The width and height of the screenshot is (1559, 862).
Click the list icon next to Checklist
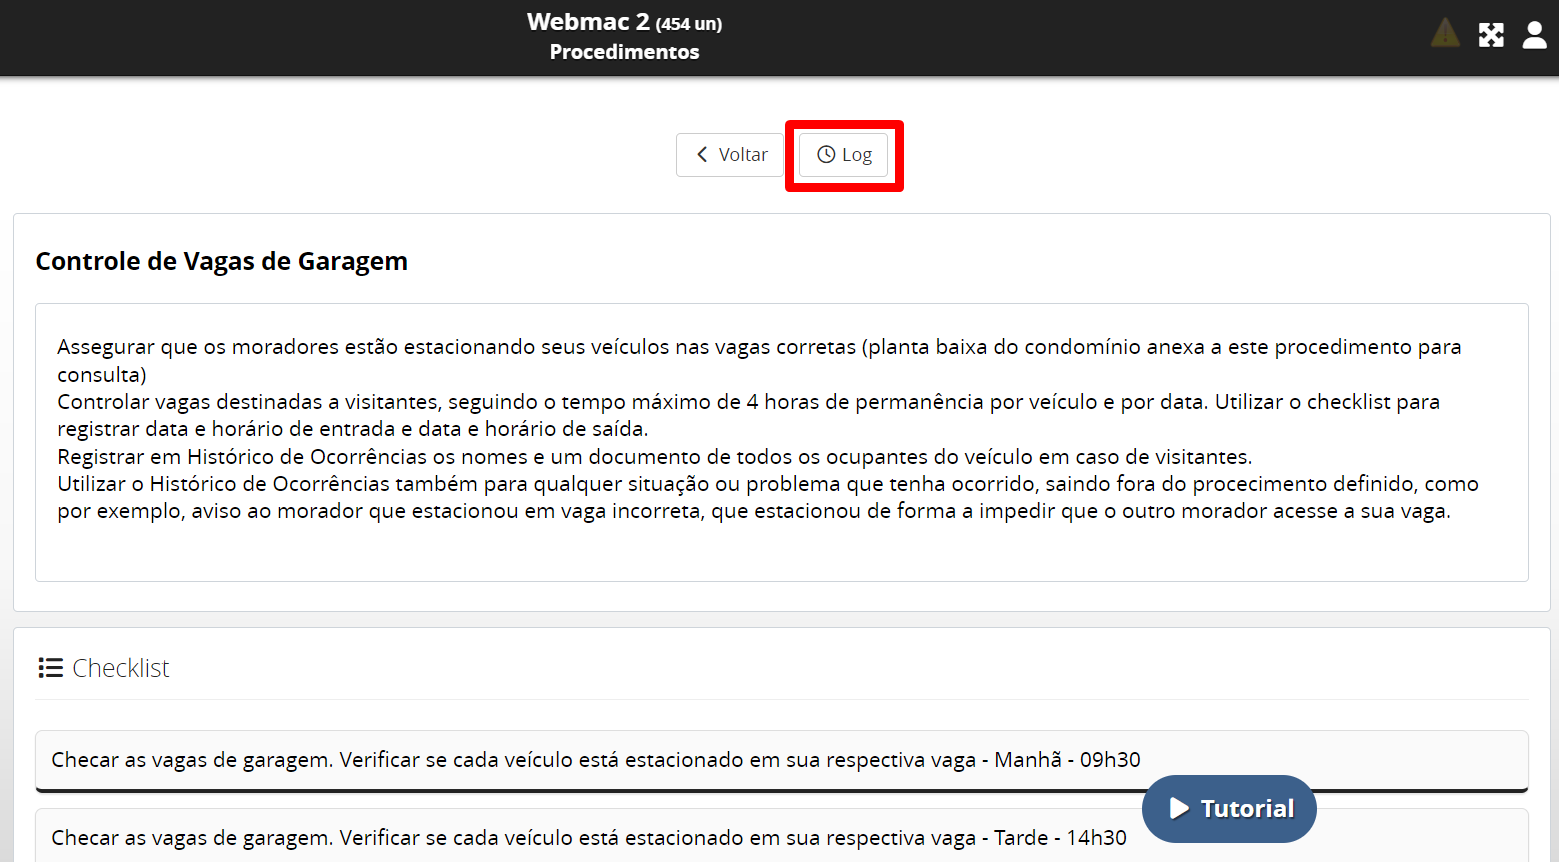[50, 668]
